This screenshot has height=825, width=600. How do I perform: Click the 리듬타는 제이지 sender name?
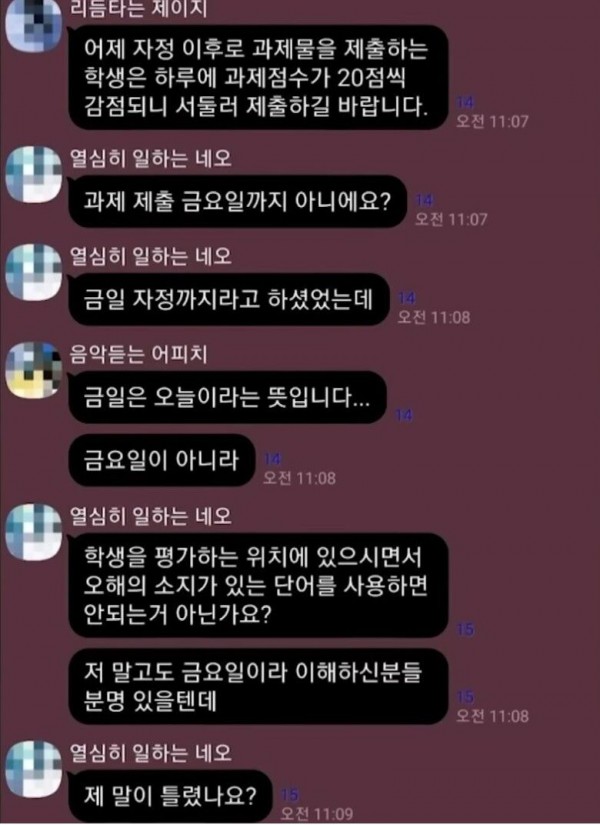[x=139, y=9]
